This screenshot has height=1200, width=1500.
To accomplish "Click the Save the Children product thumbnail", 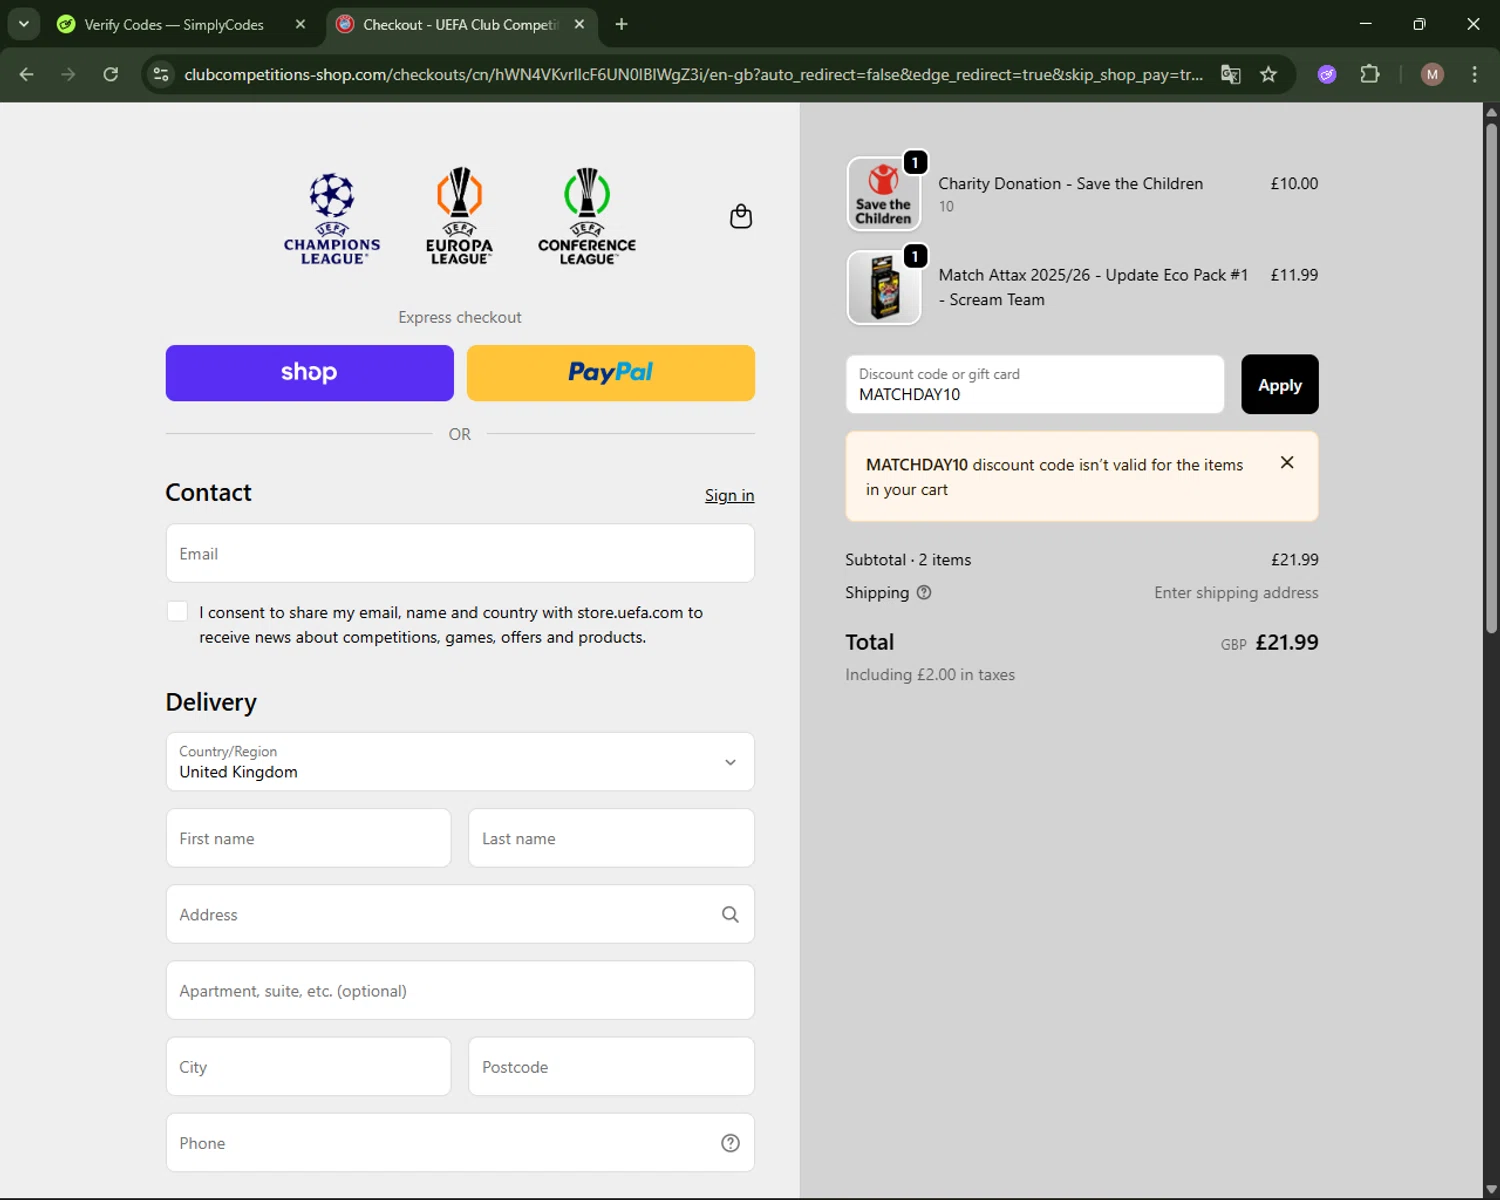I will click(x=884, y=194).
